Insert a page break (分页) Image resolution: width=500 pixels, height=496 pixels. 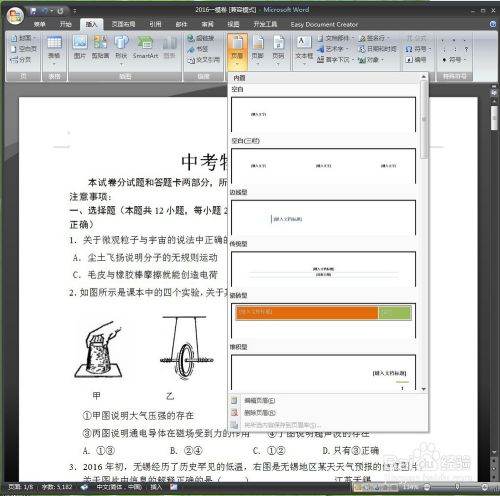click(21, 60)
